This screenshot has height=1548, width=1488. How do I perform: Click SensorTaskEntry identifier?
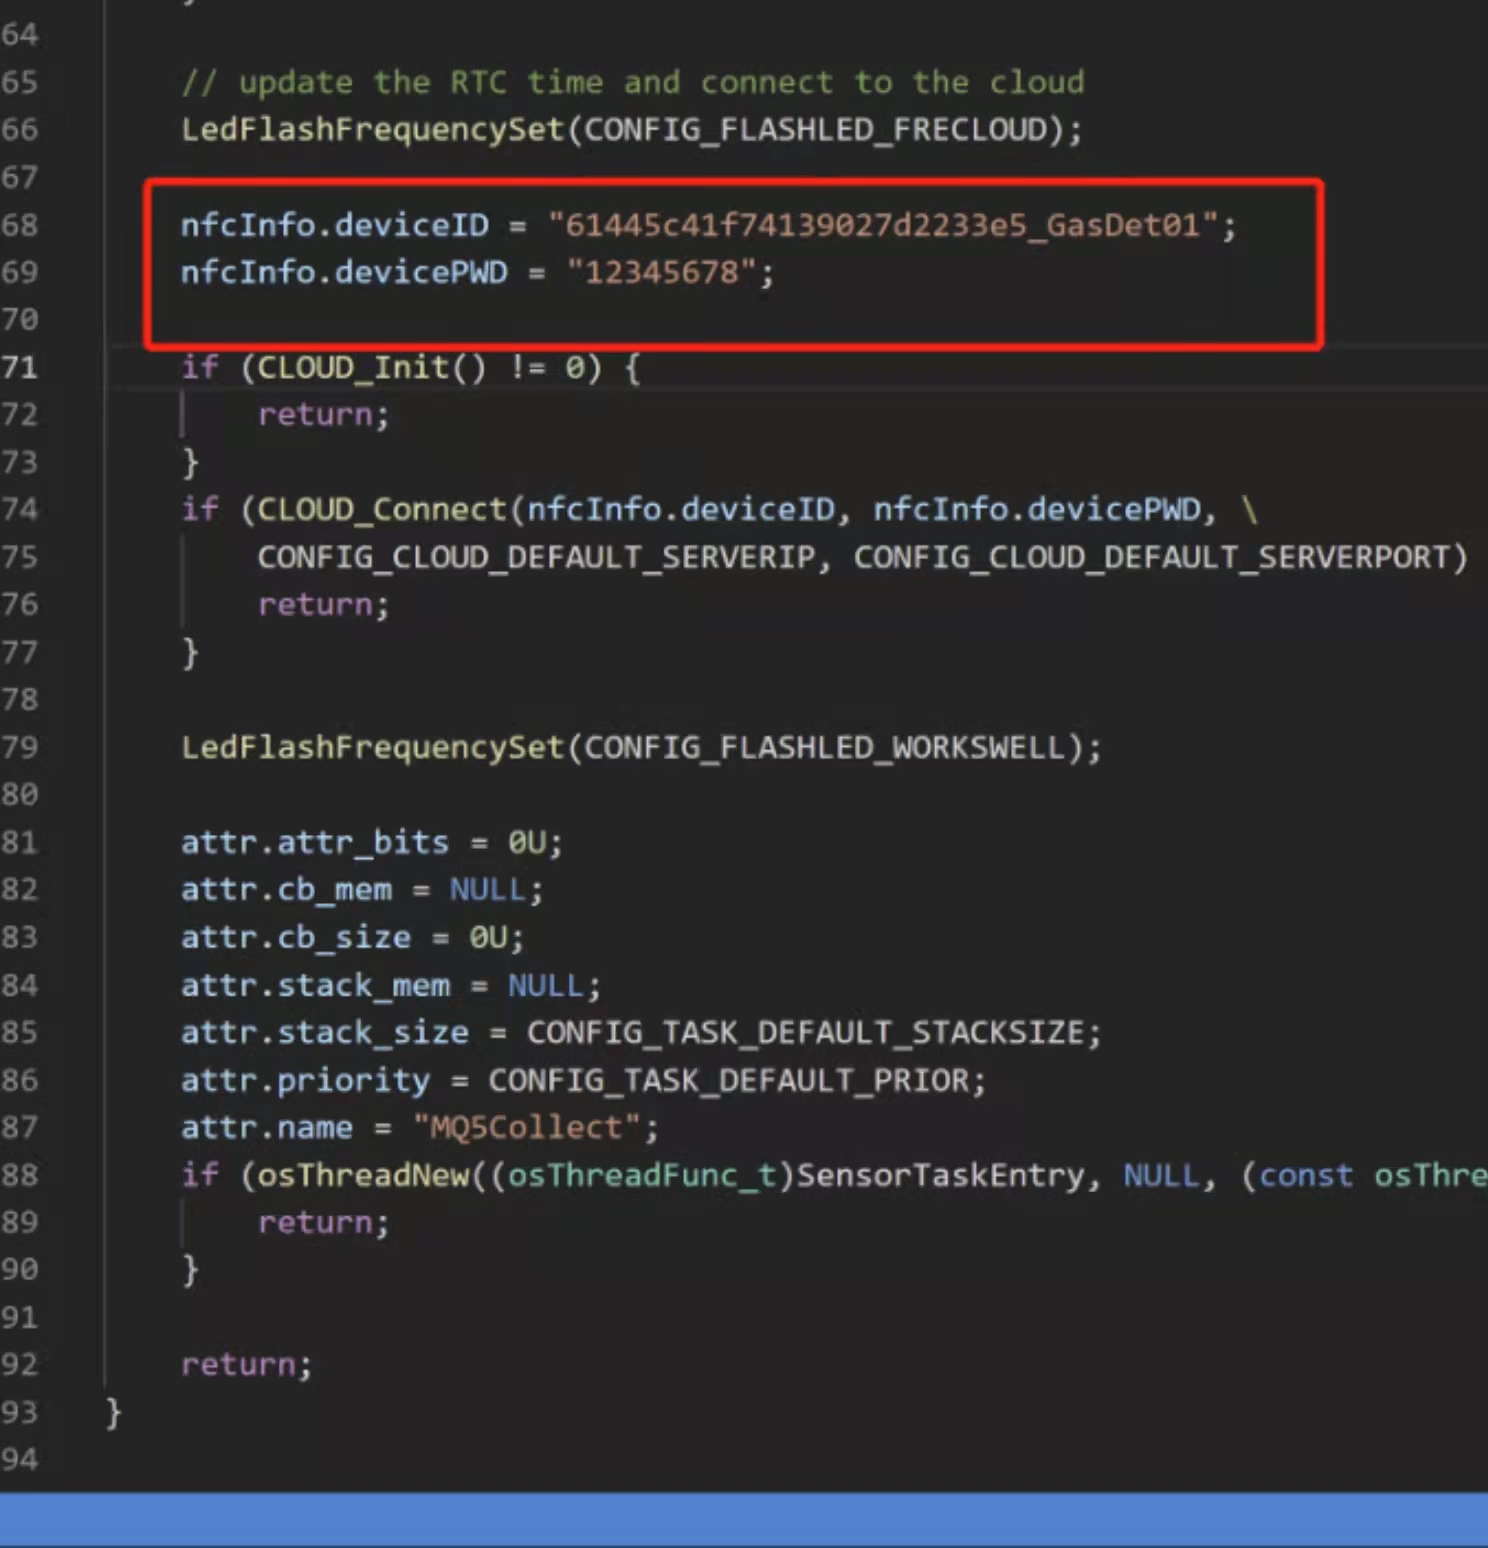pos(940,1175)
